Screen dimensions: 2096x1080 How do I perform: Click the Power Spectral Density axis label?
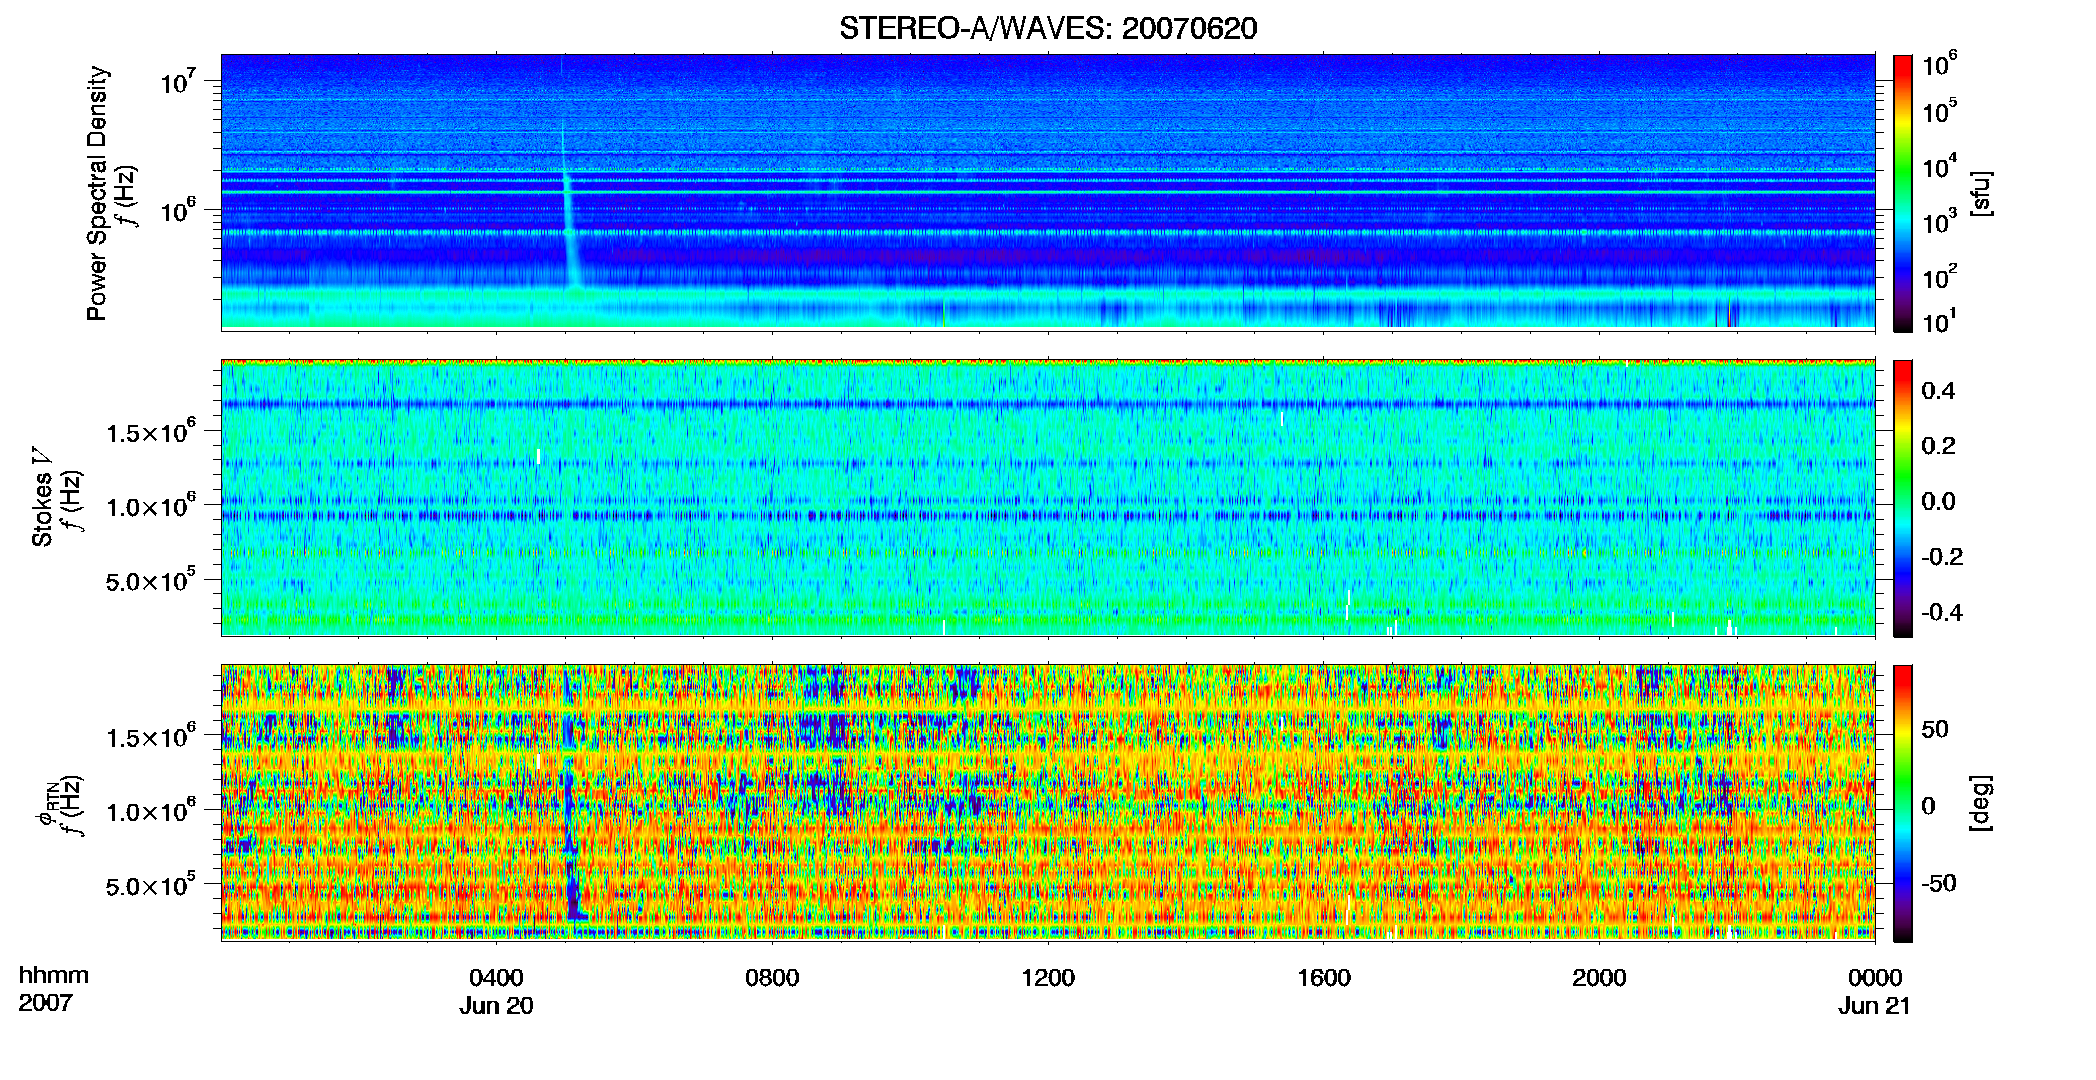pos(98,193)
